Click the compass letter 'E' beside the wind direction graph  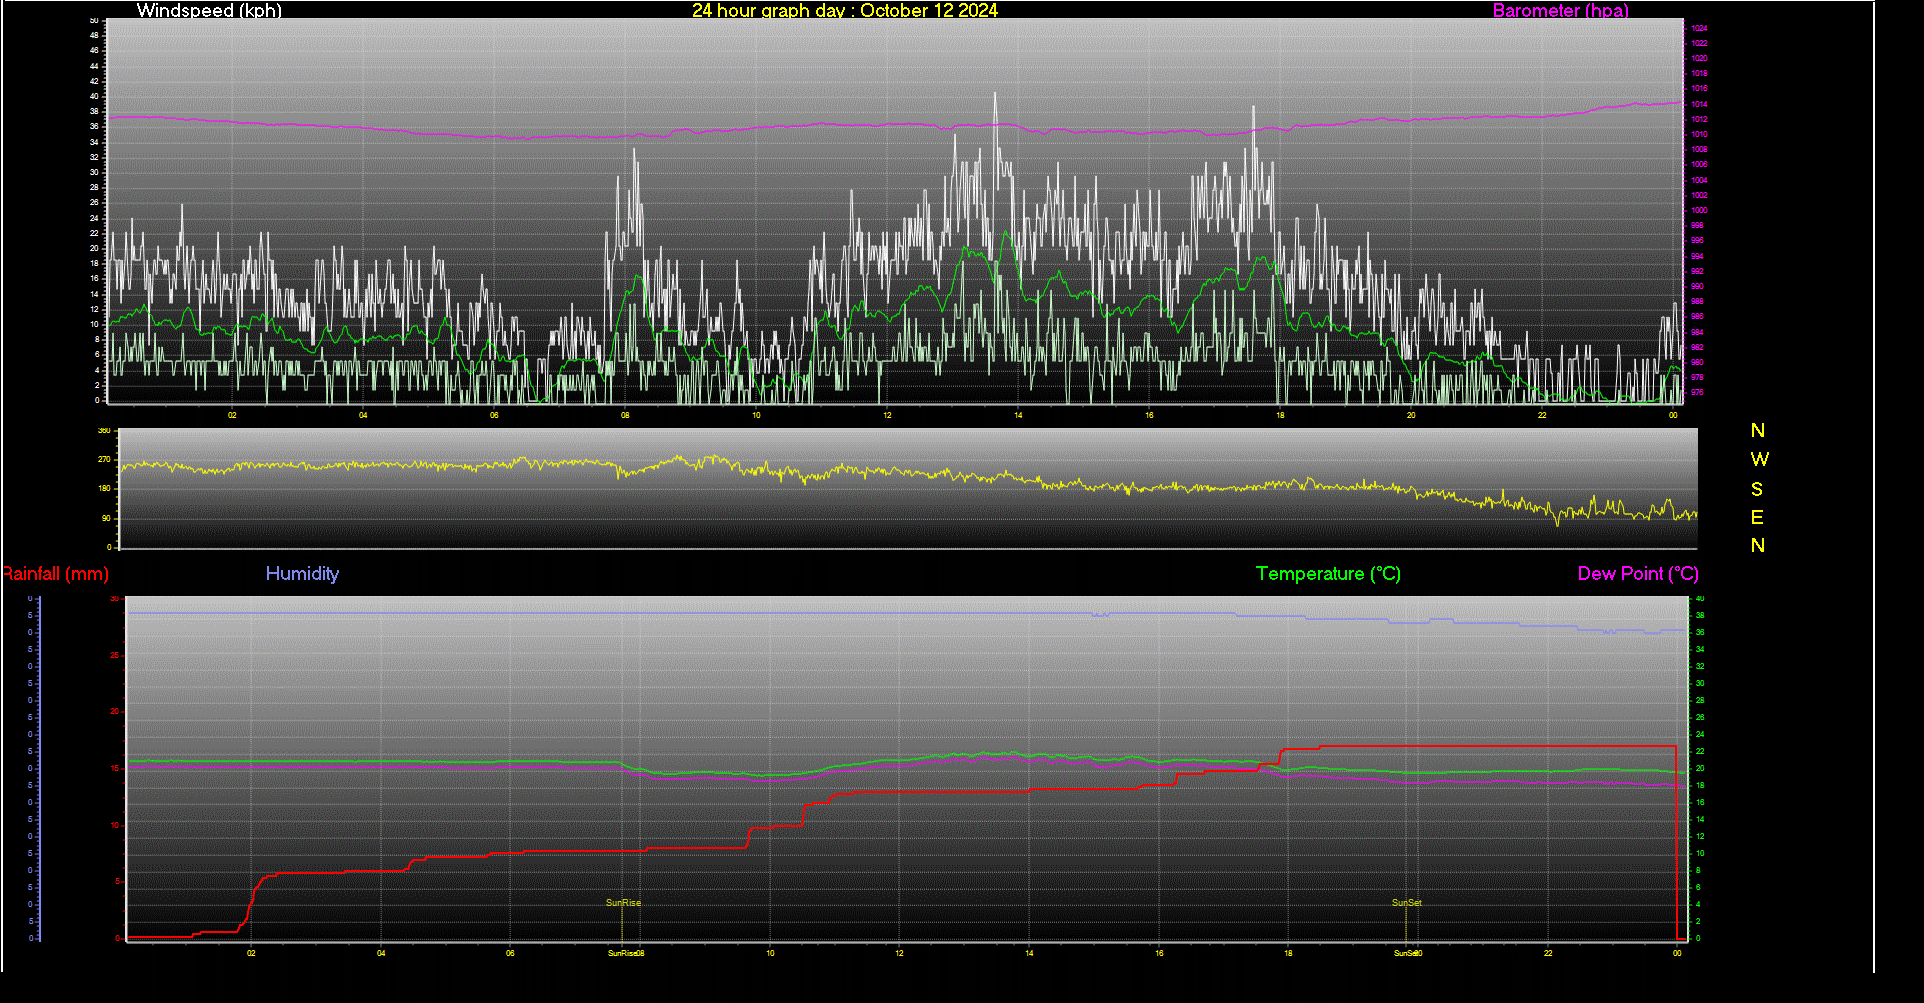coord(1757,517)
